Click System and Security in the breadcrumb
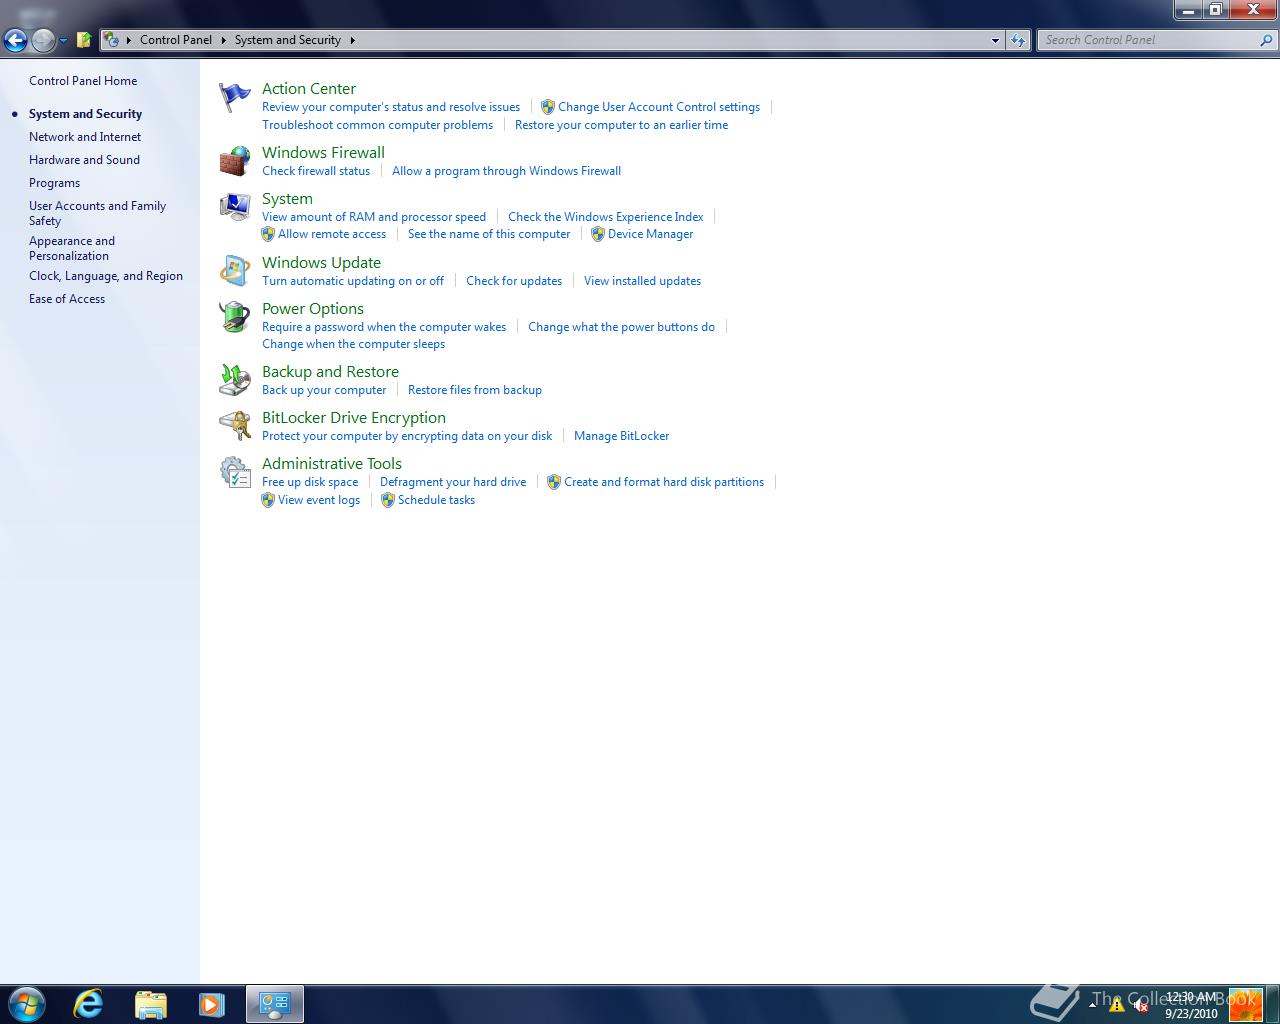The width and height of the screenshot is (1280, 1024). [x=288, y=40]
